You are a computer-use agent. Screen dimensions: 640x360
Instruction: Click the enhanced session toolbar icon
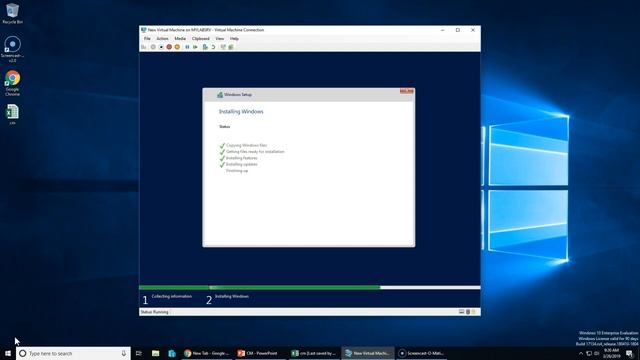223,47
